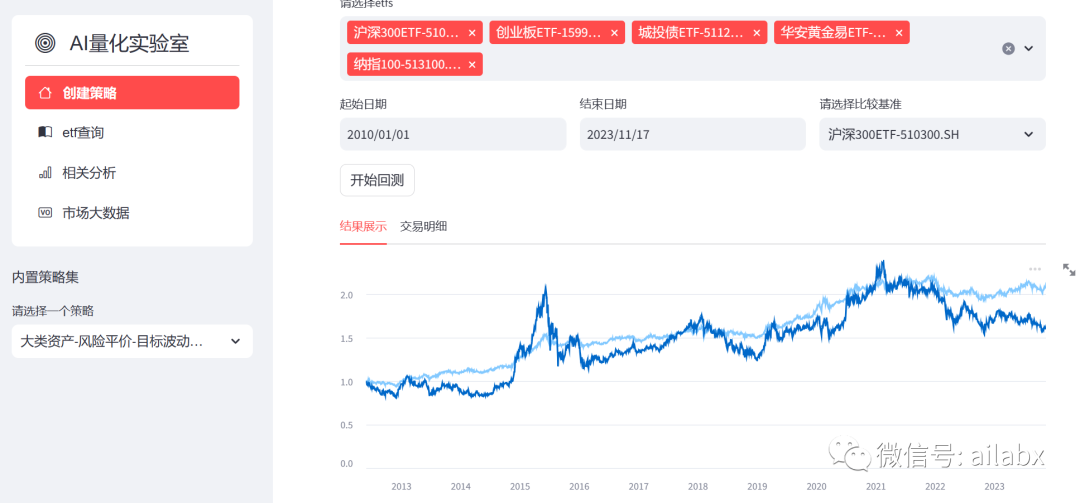The height and width of the screenshot is (503, 1080).
Task: Open the 创建策略 menu item
Action: tap(132, 92)
